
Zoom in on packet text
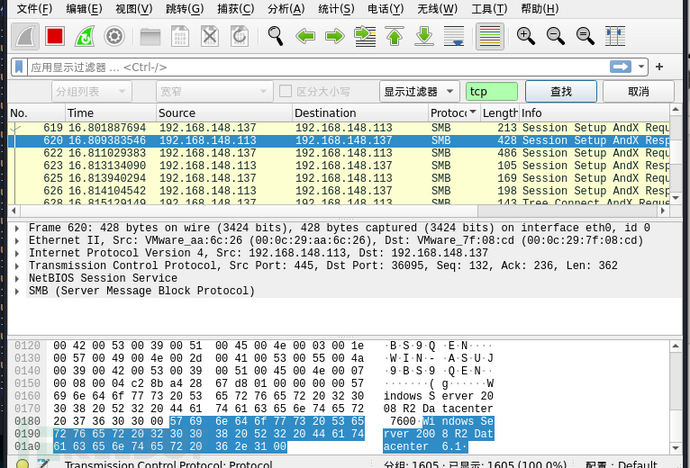(526, 36)
